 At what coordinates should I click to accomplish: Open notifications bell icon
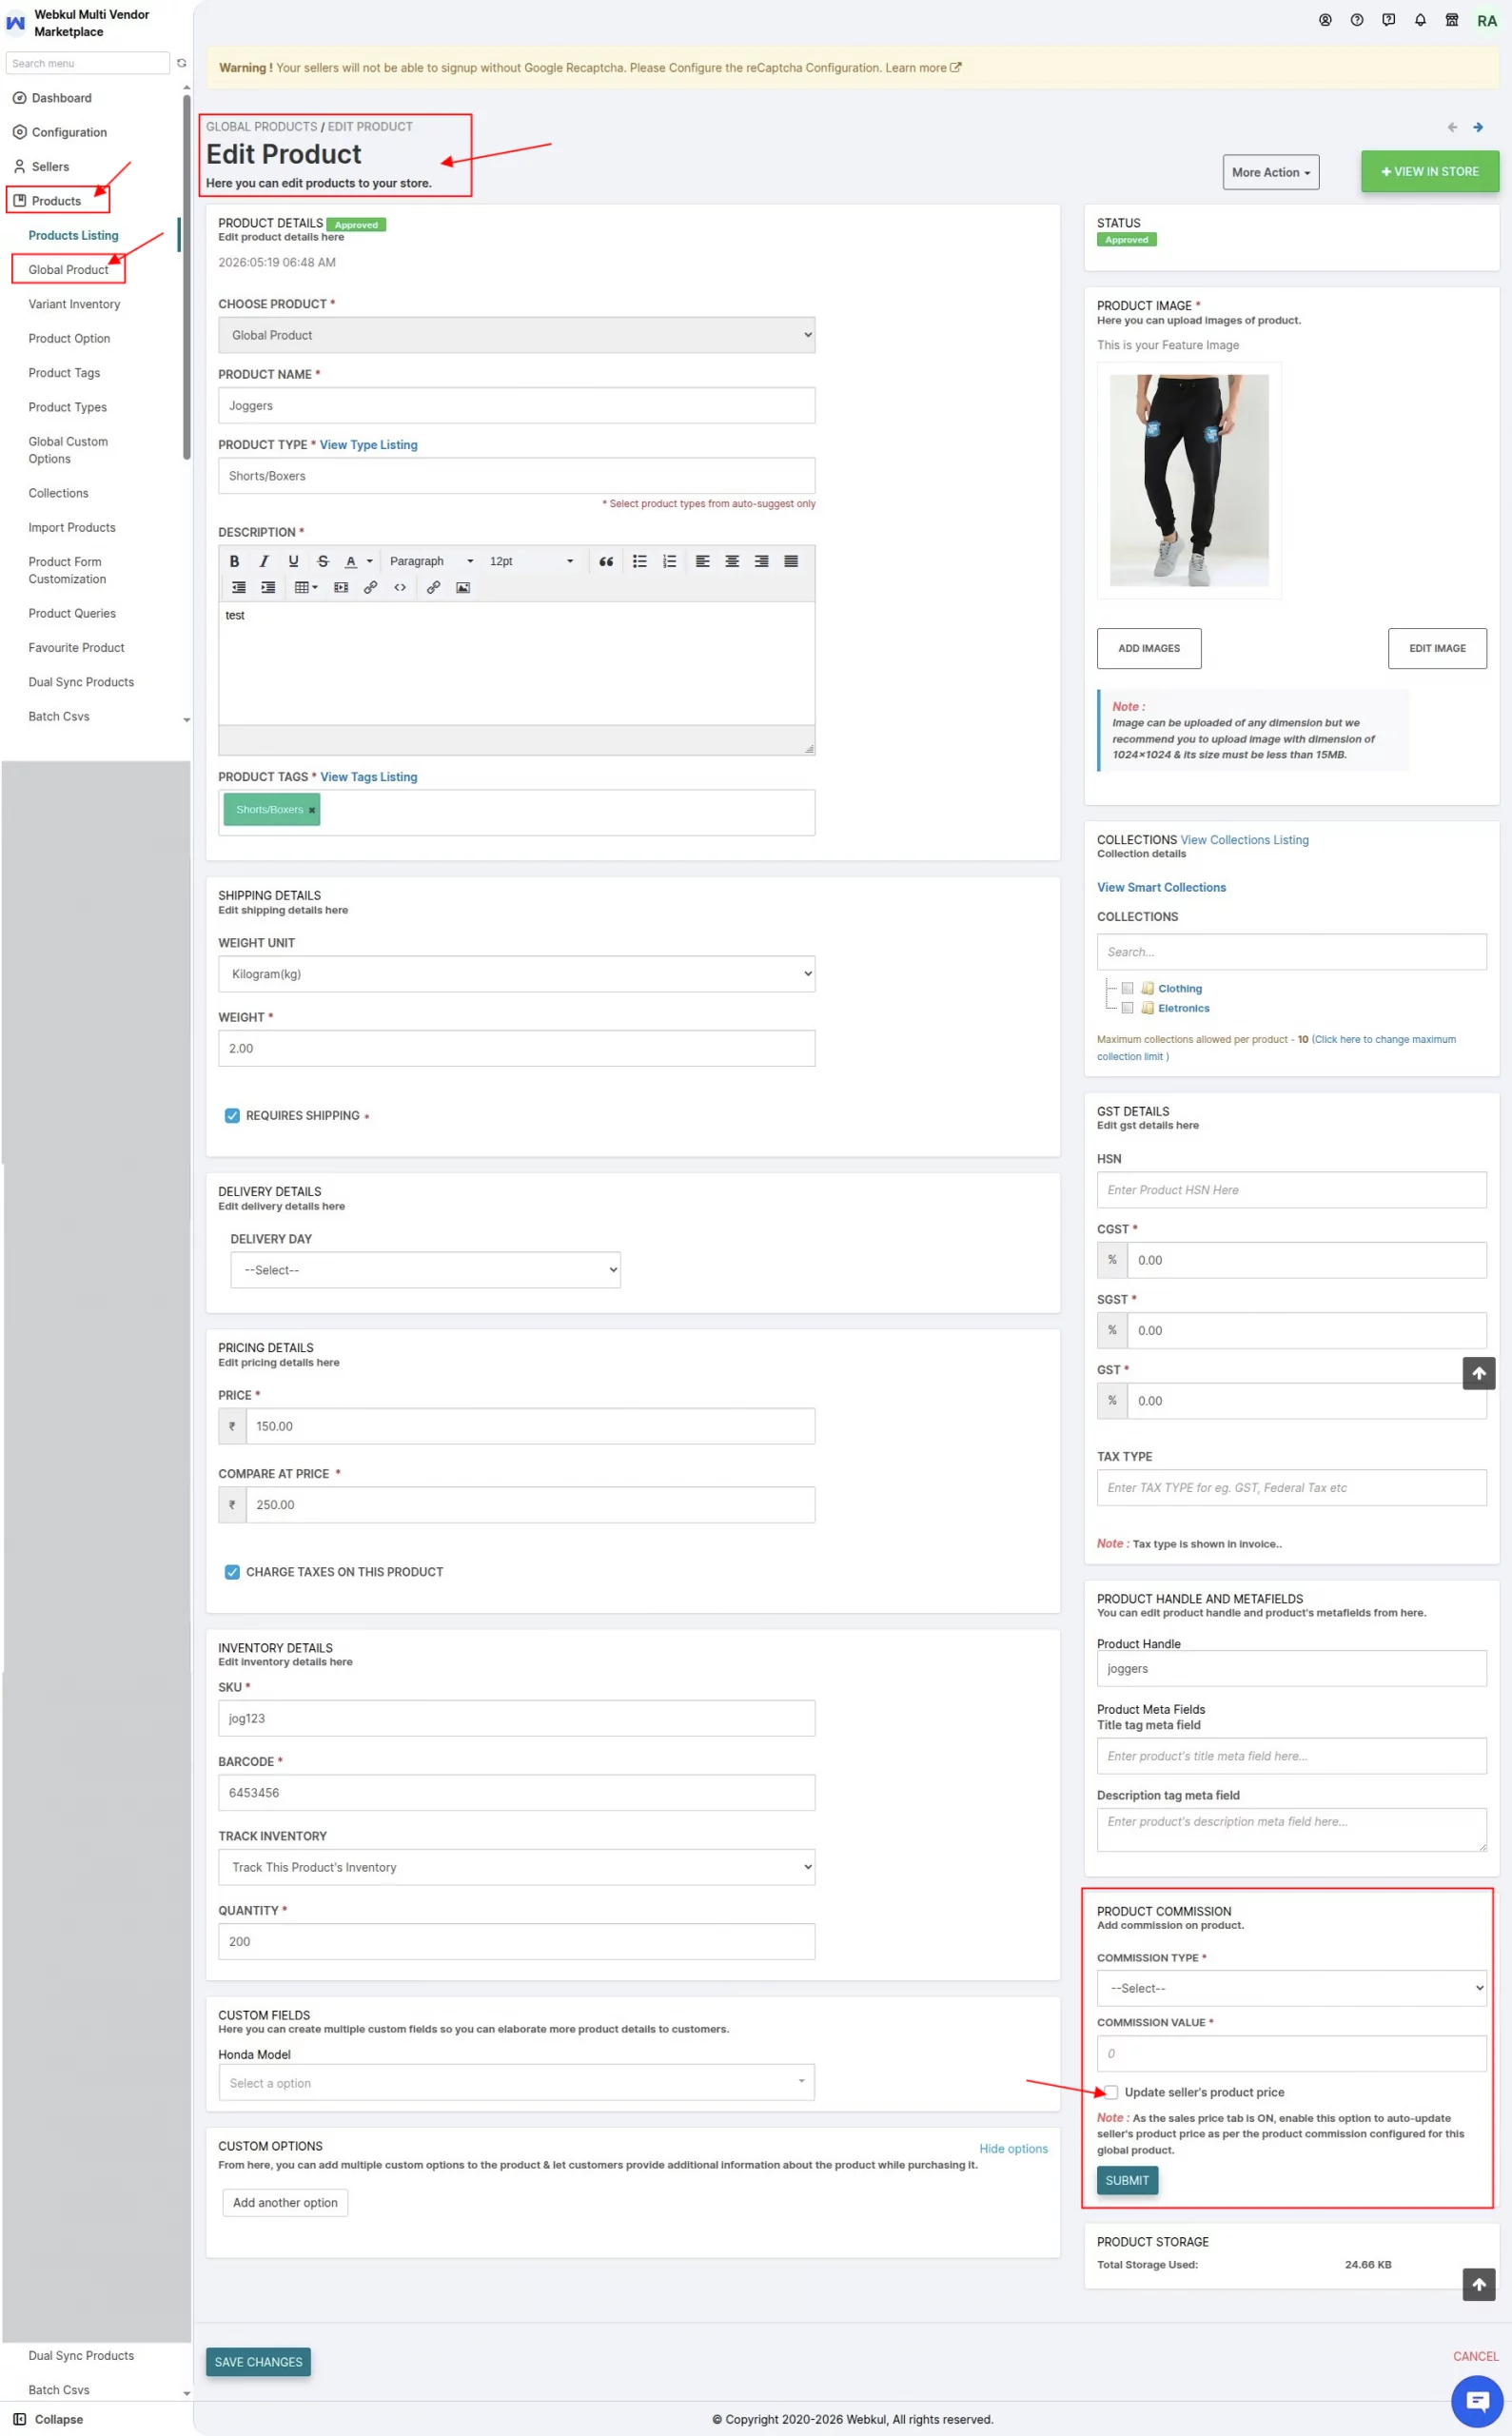pos(1420,20)
